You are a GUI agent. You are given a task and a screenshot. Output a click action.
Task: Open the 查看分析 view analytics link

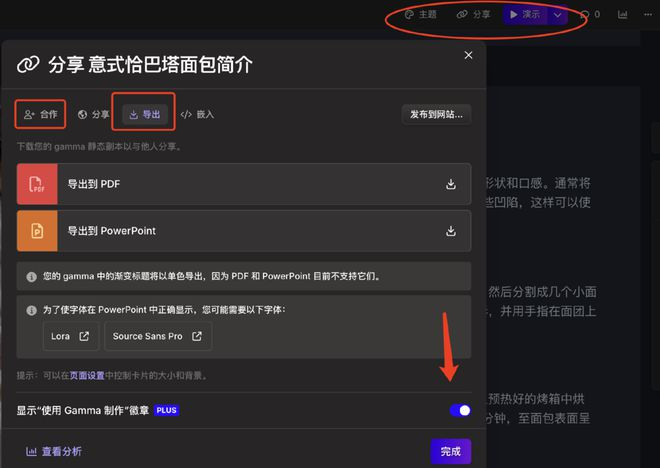pos(54,452)
